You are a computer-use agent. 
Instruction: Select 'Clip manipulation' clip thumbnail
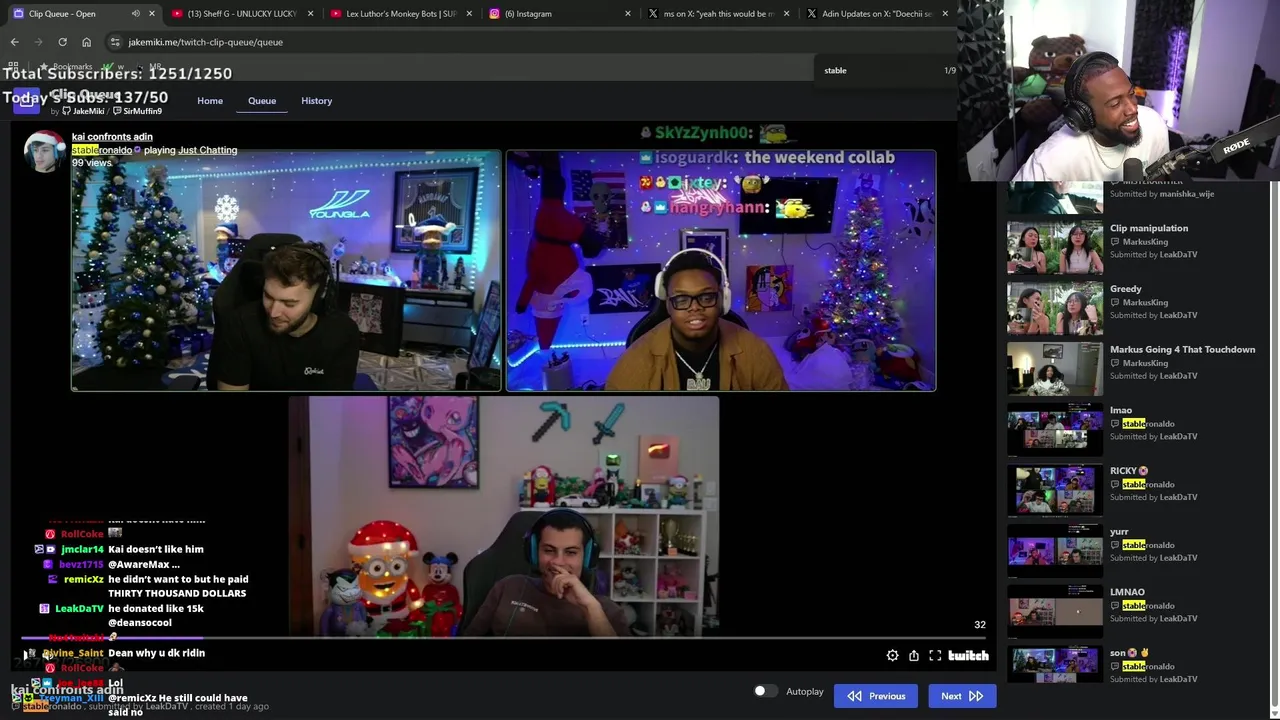coord(1055,247)
